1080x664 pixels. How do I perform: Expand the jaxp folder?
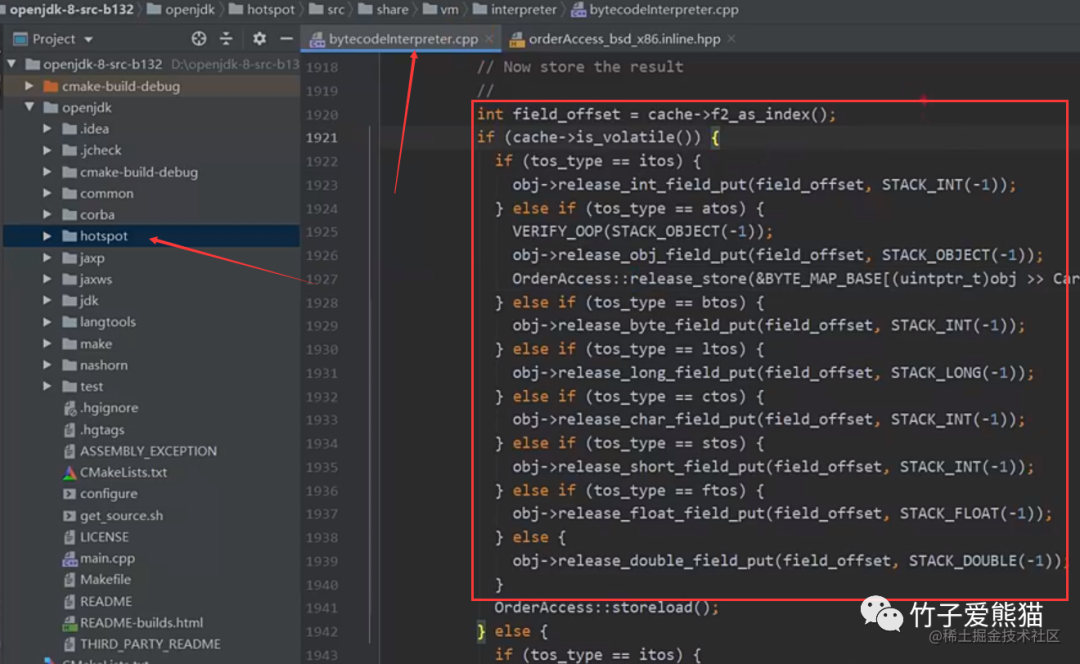tap(47, 258)
